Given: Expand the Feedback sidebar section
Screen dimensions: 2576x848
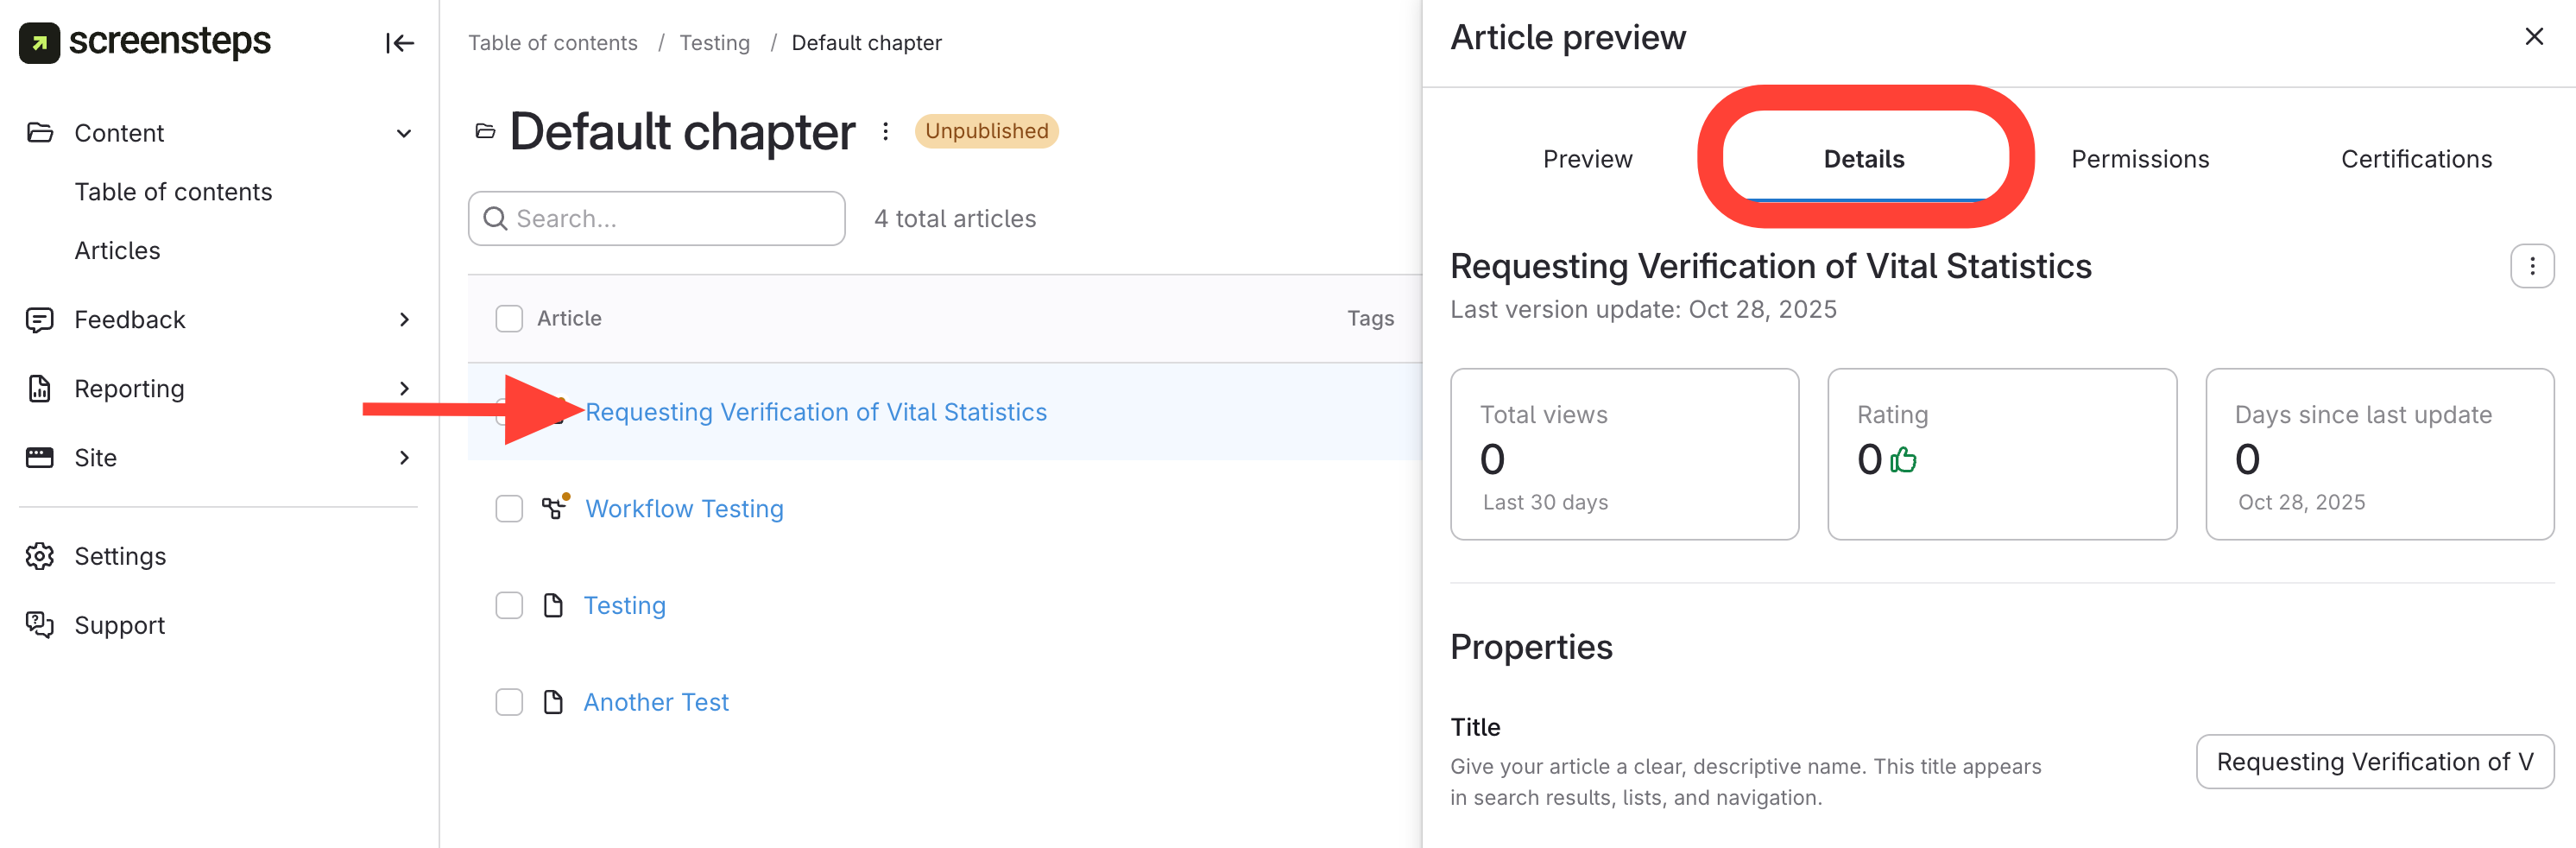Looking at the screenshot, I should coord(404,320).
